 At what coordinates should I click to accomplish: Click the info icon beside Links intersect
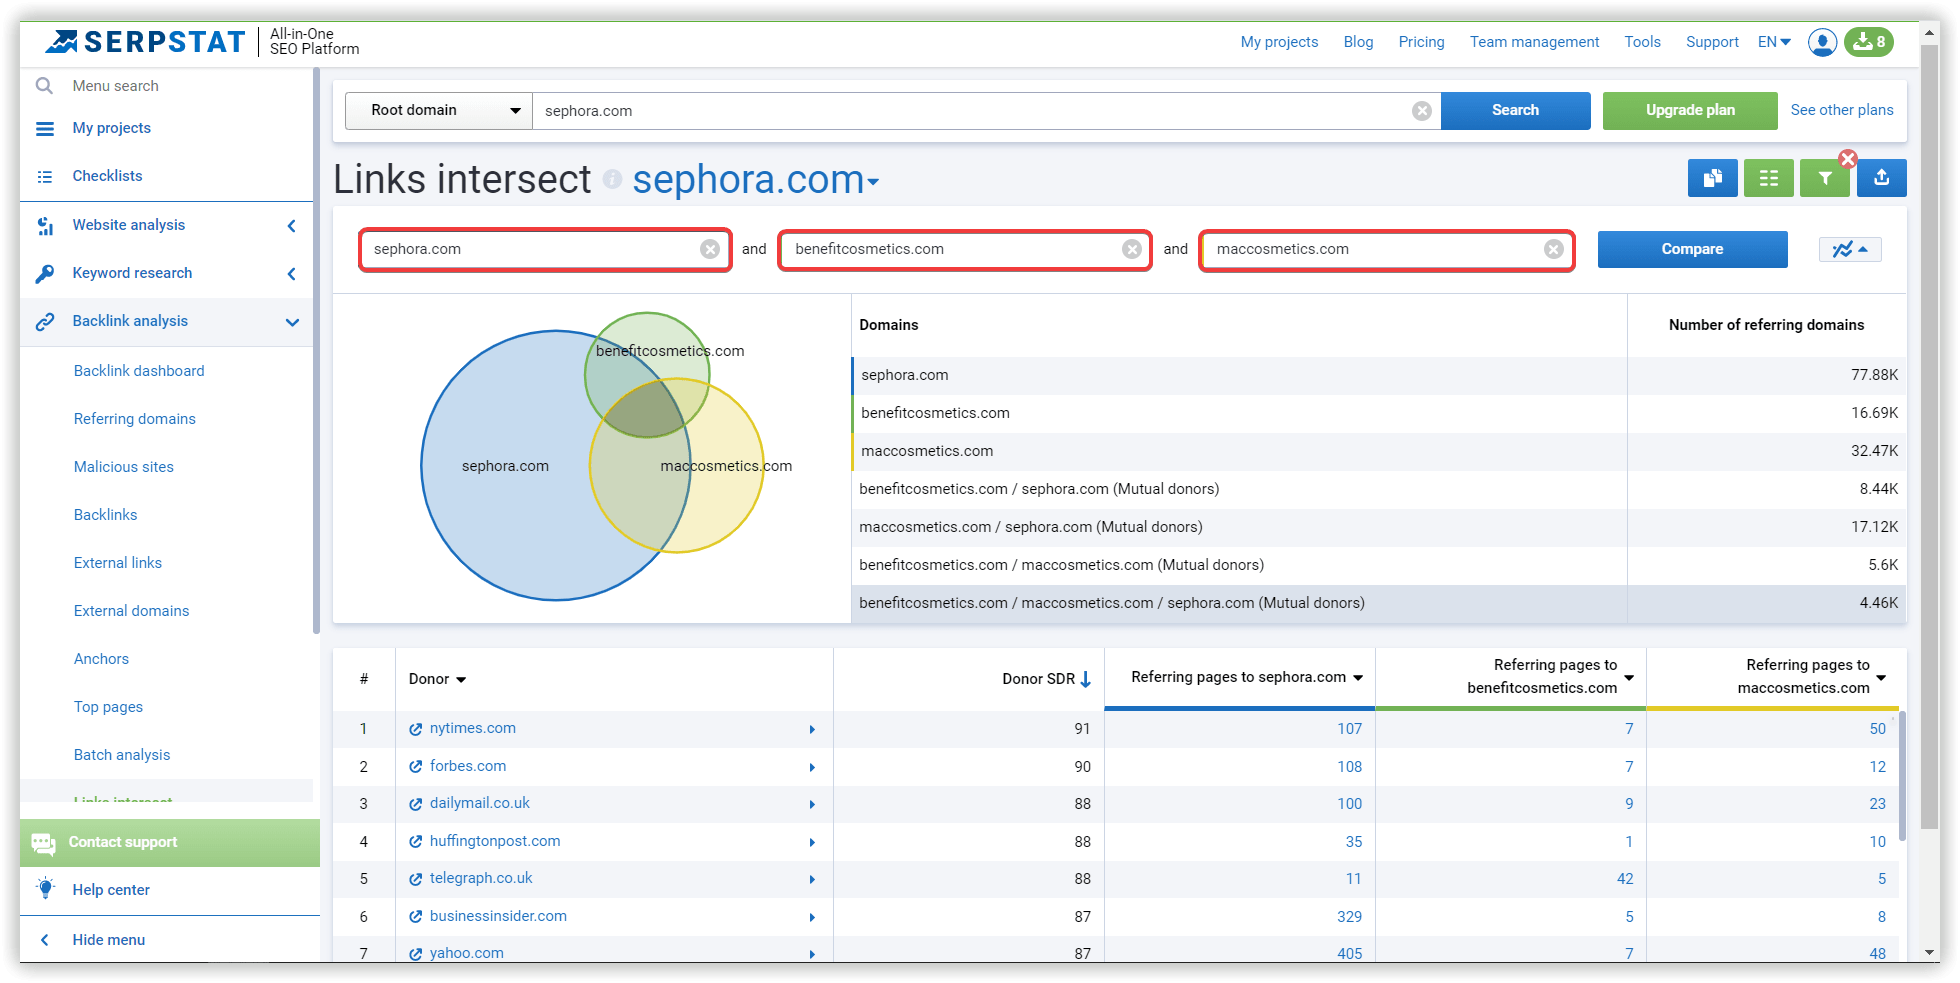[x=612, y=179]
